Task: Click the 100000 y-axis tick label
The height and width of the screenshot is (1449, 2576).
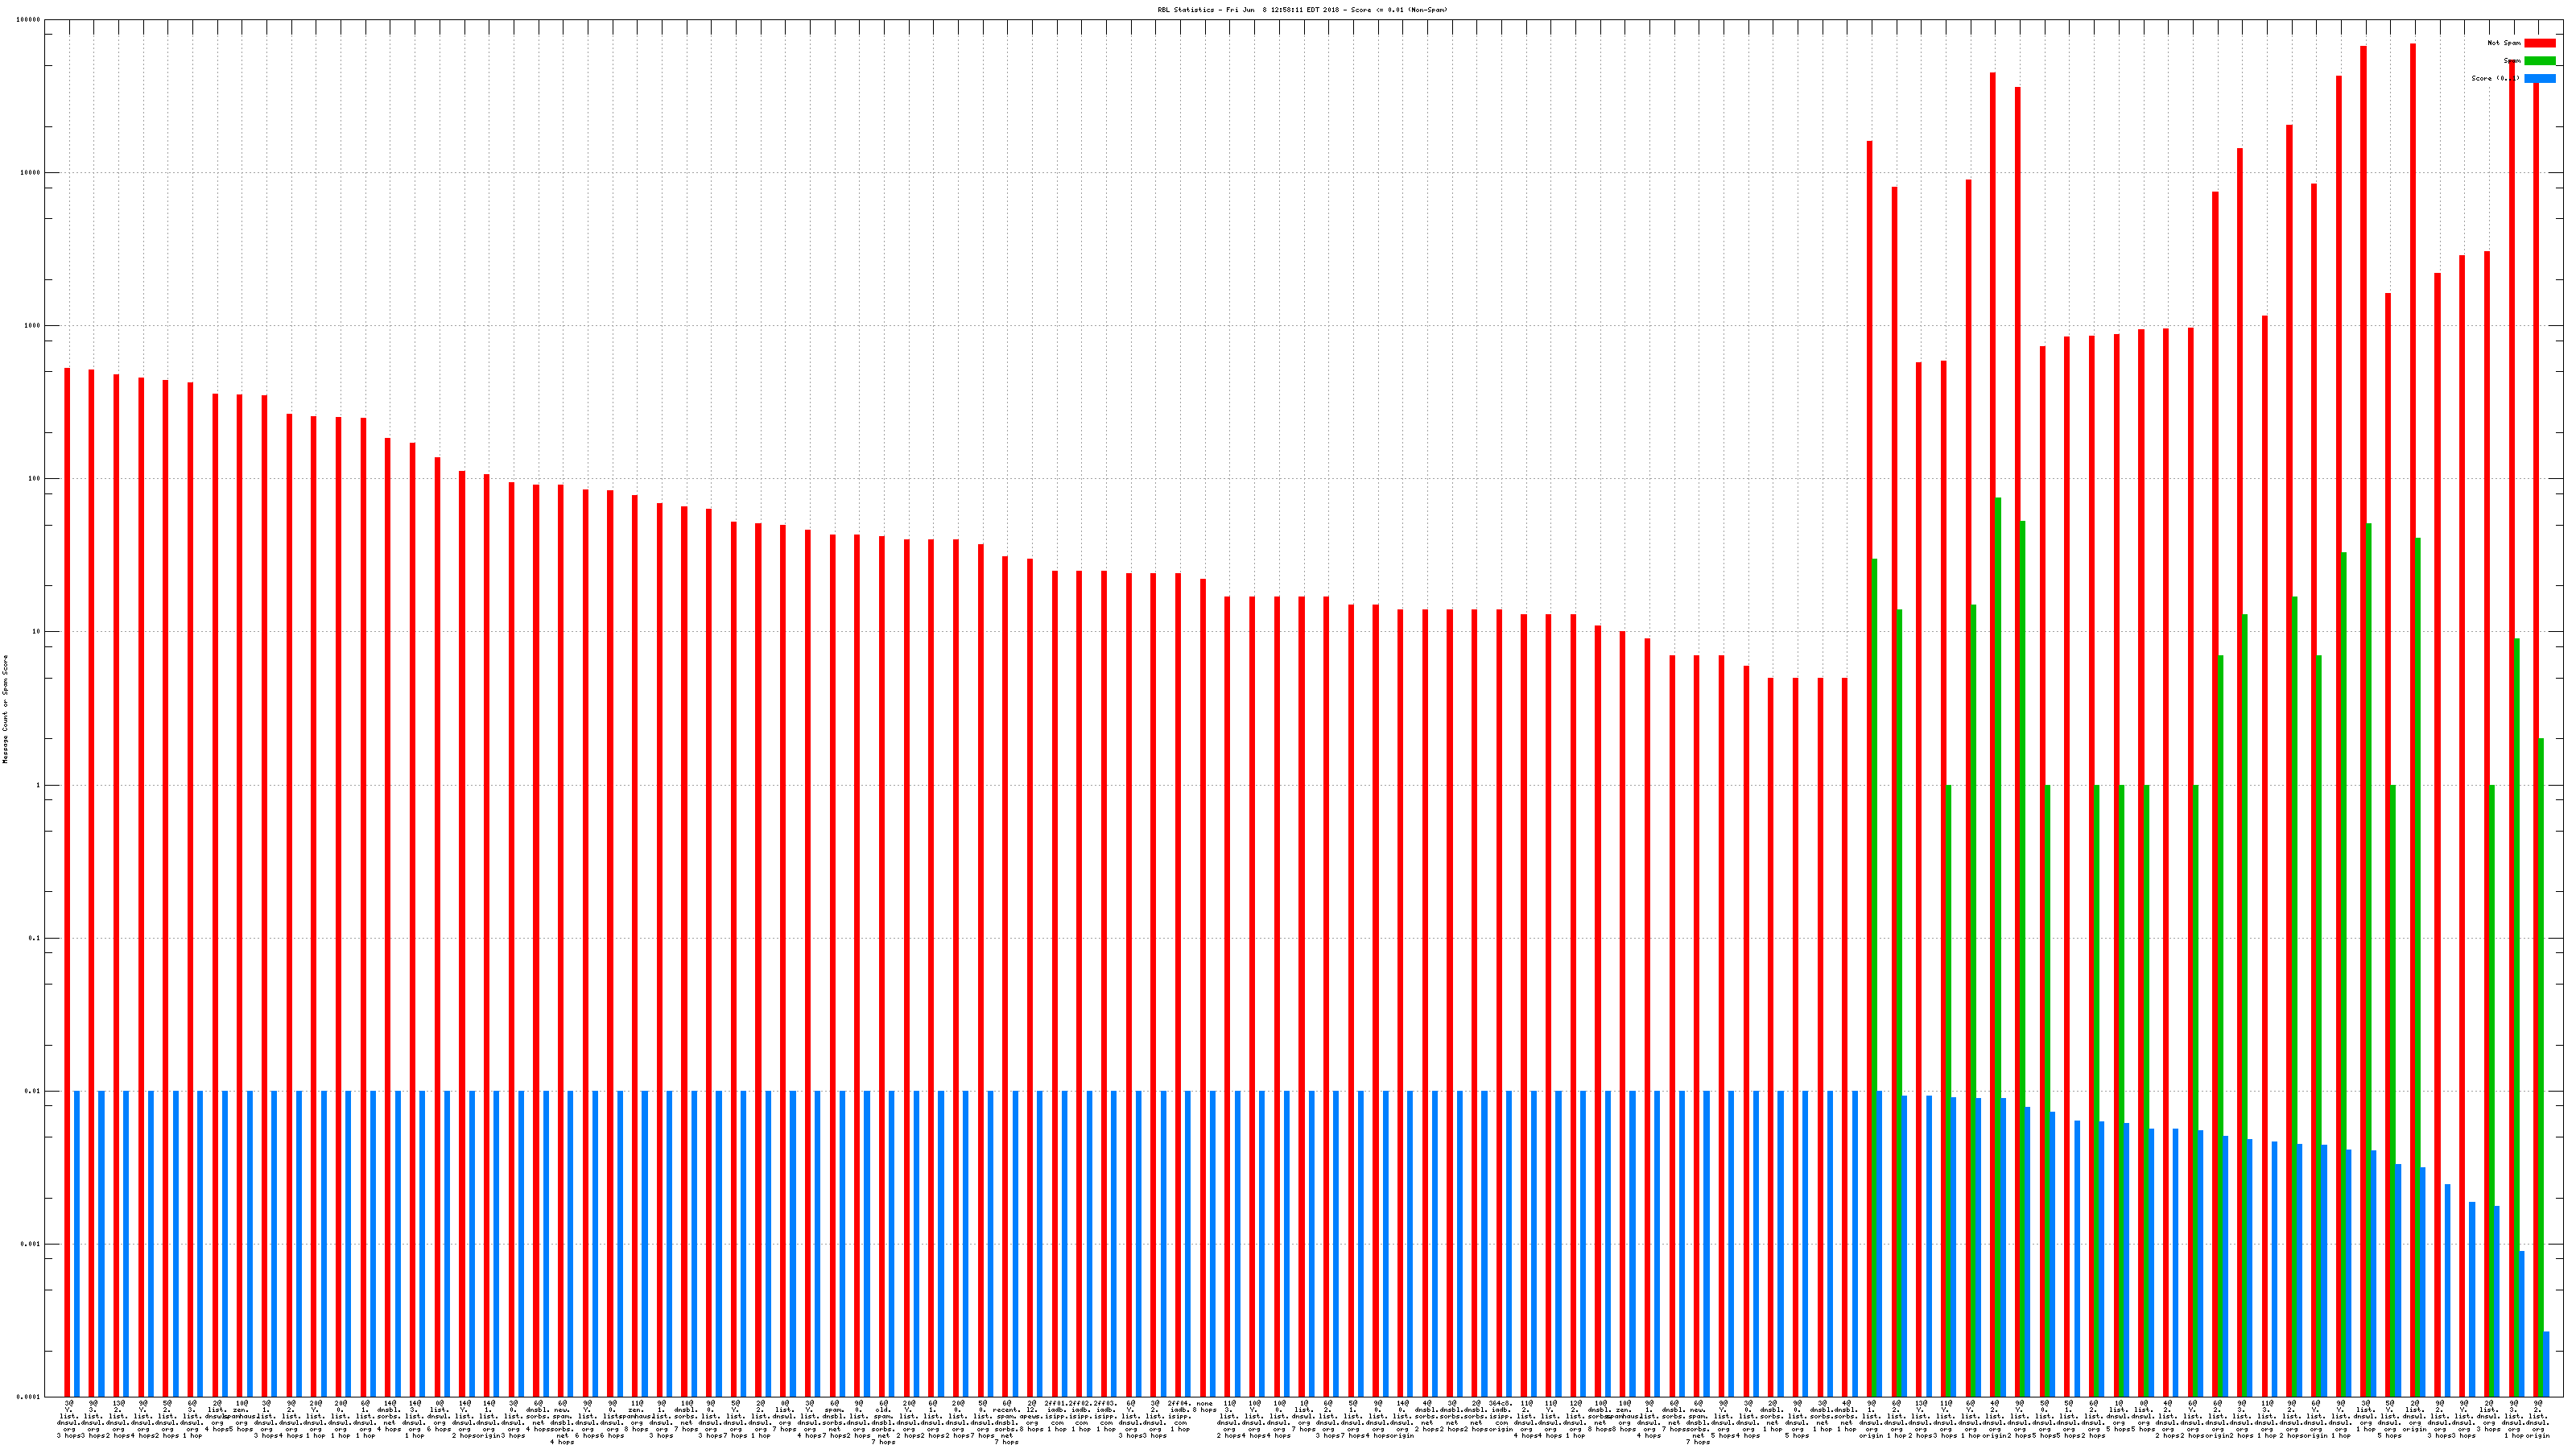Action: tap(29, 20)
